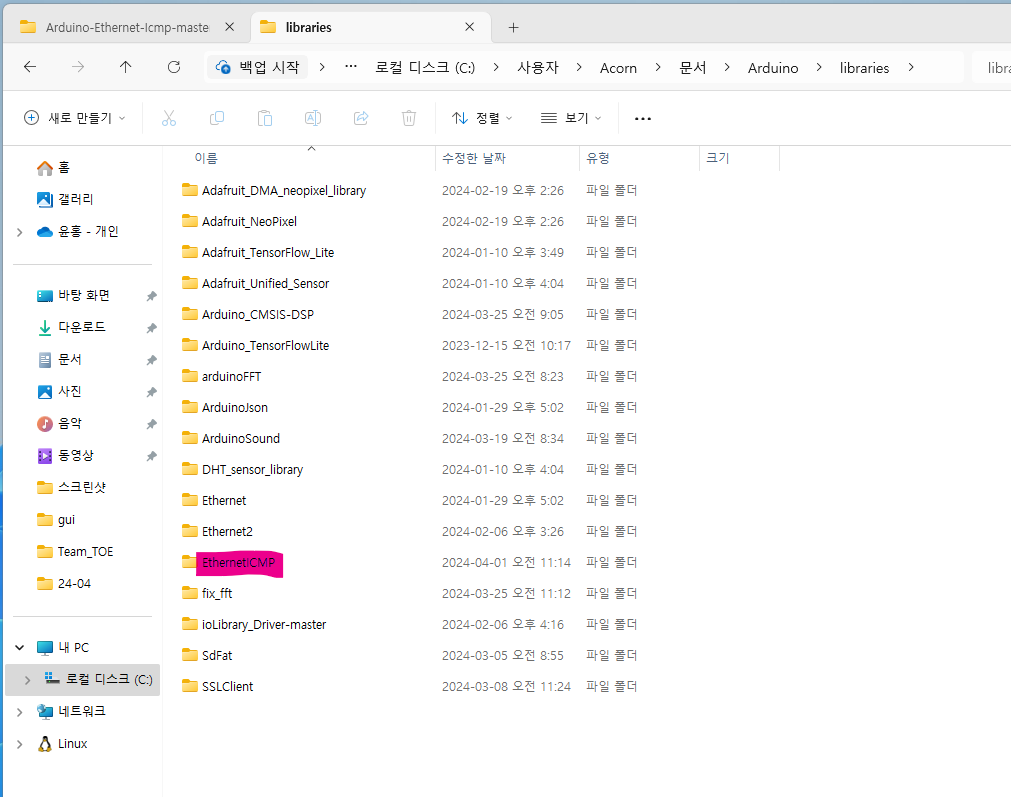
Task: Click the Paste clipboard icon
Action: click(265, 118)
